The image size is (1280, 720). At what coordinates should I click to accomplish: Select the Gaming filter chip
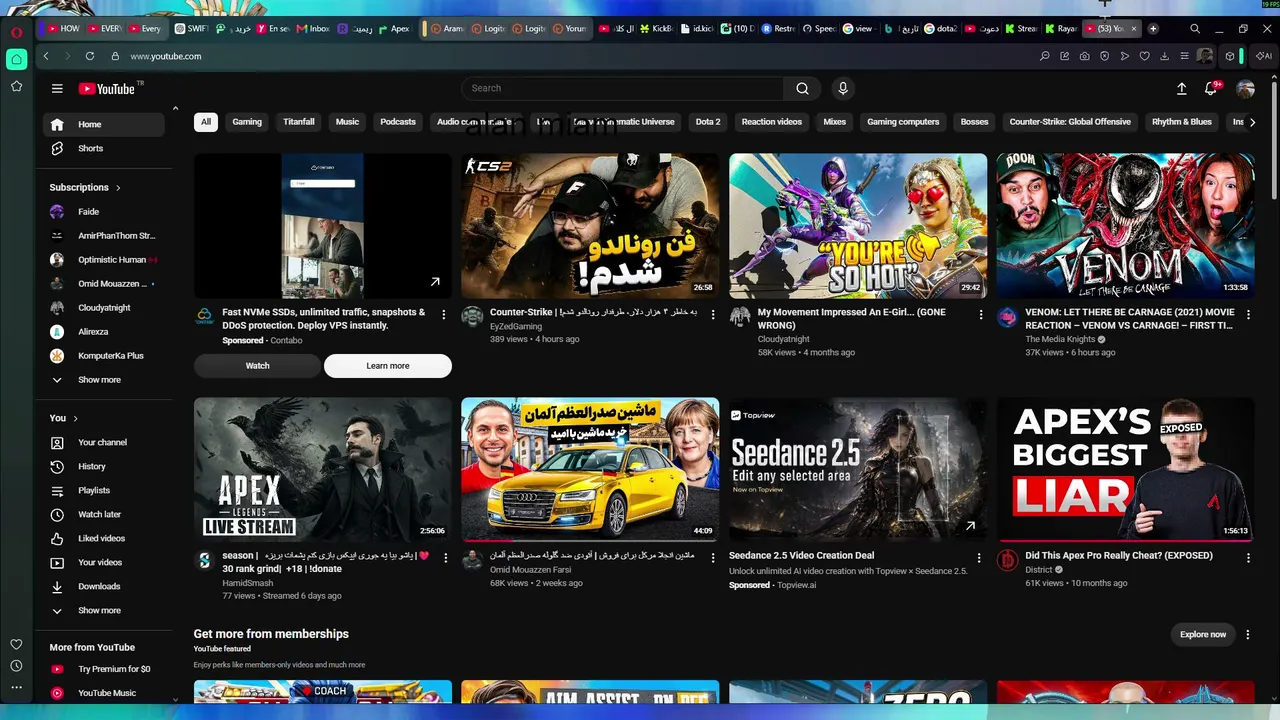point(247,122)
